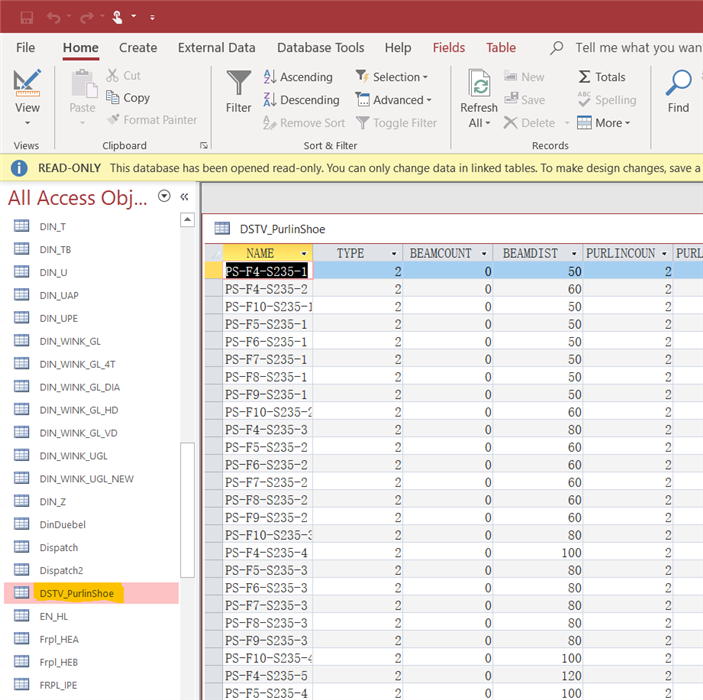Click the Redo arrow in title bar
703x700 pixels.
[x=87, y=17]
